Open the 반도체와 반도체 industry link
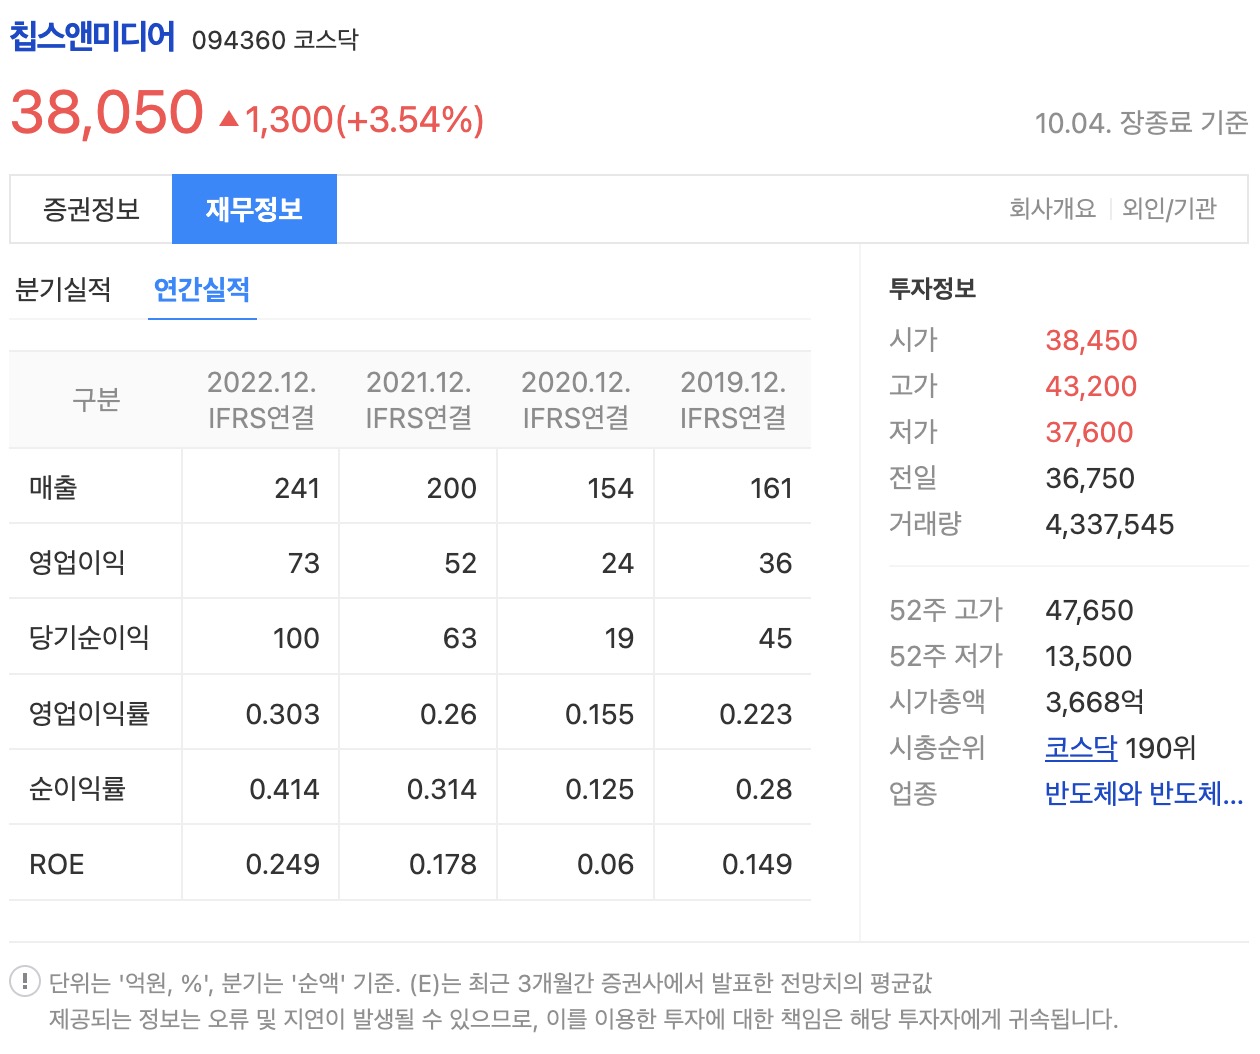The width and height of the screenshot is (1260, 1054). pos(1144,794)
